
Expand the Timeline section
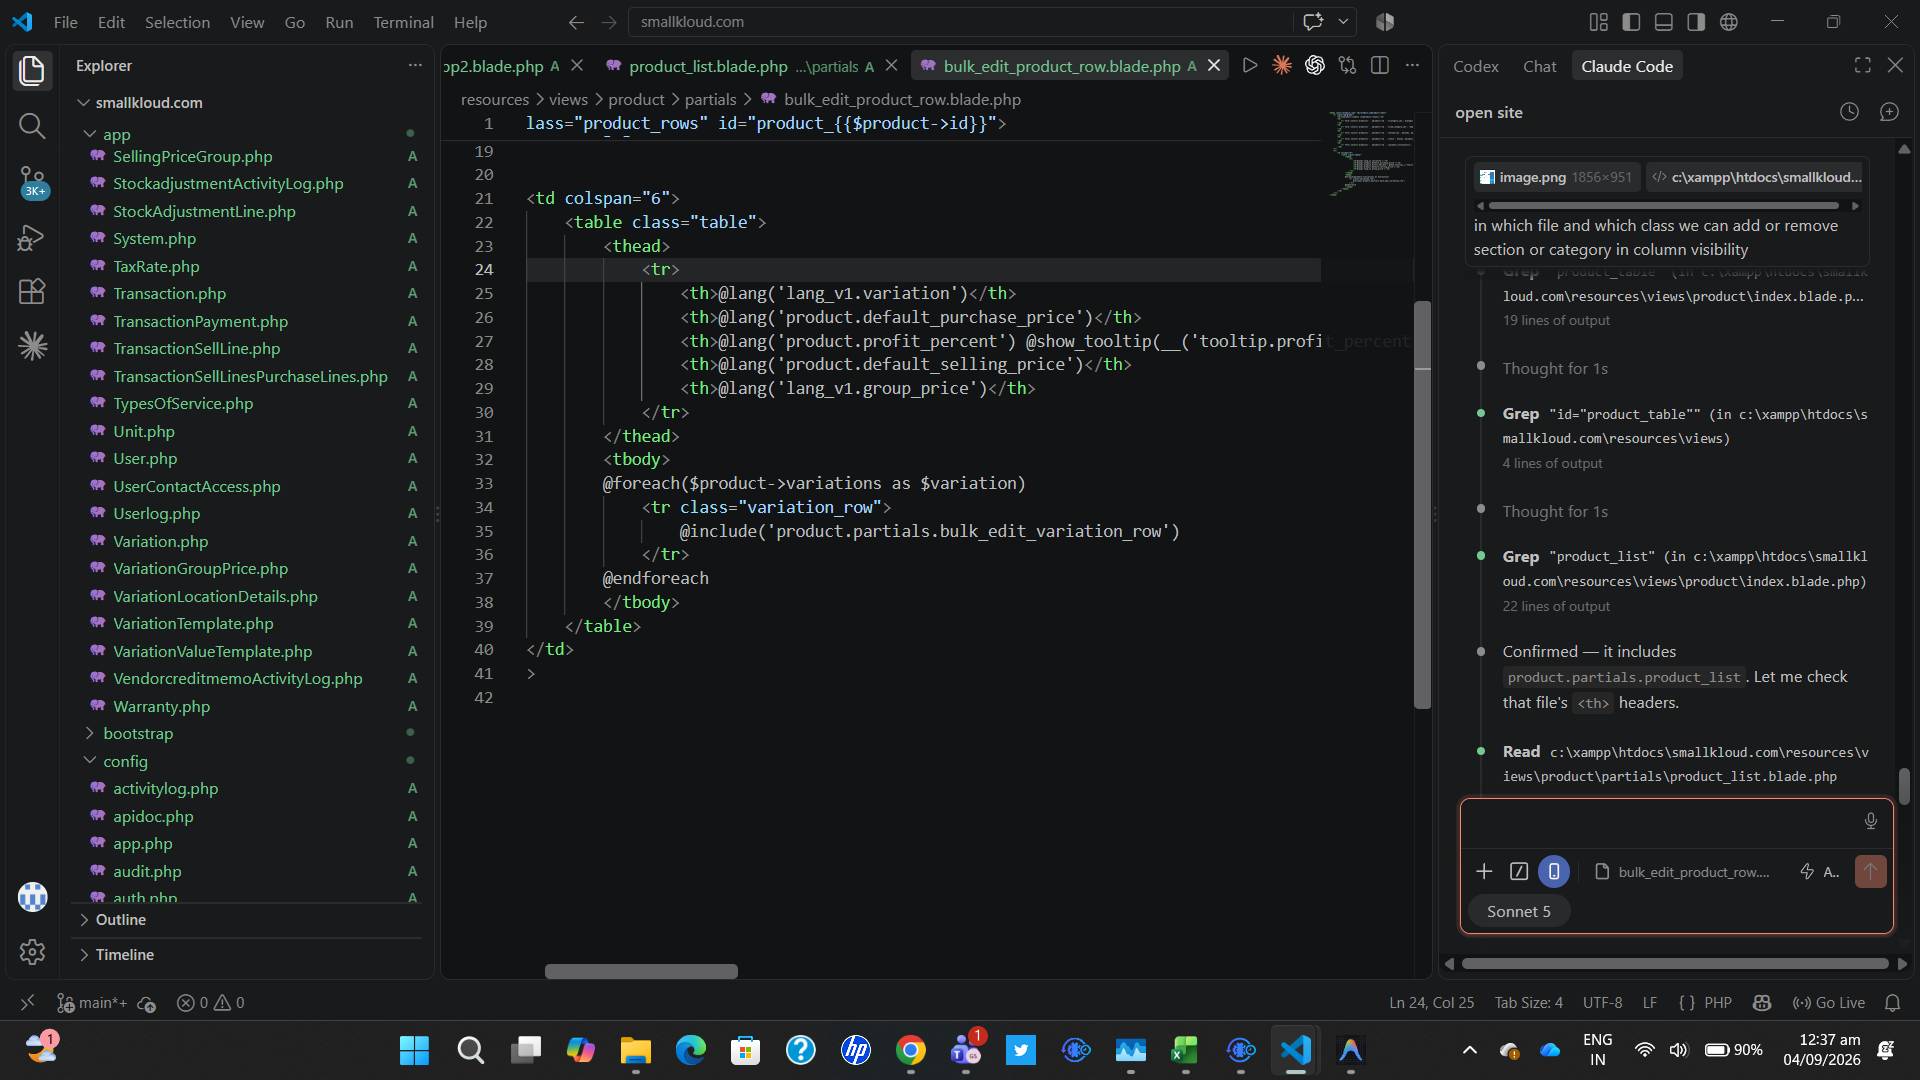[x=124, y=954]
